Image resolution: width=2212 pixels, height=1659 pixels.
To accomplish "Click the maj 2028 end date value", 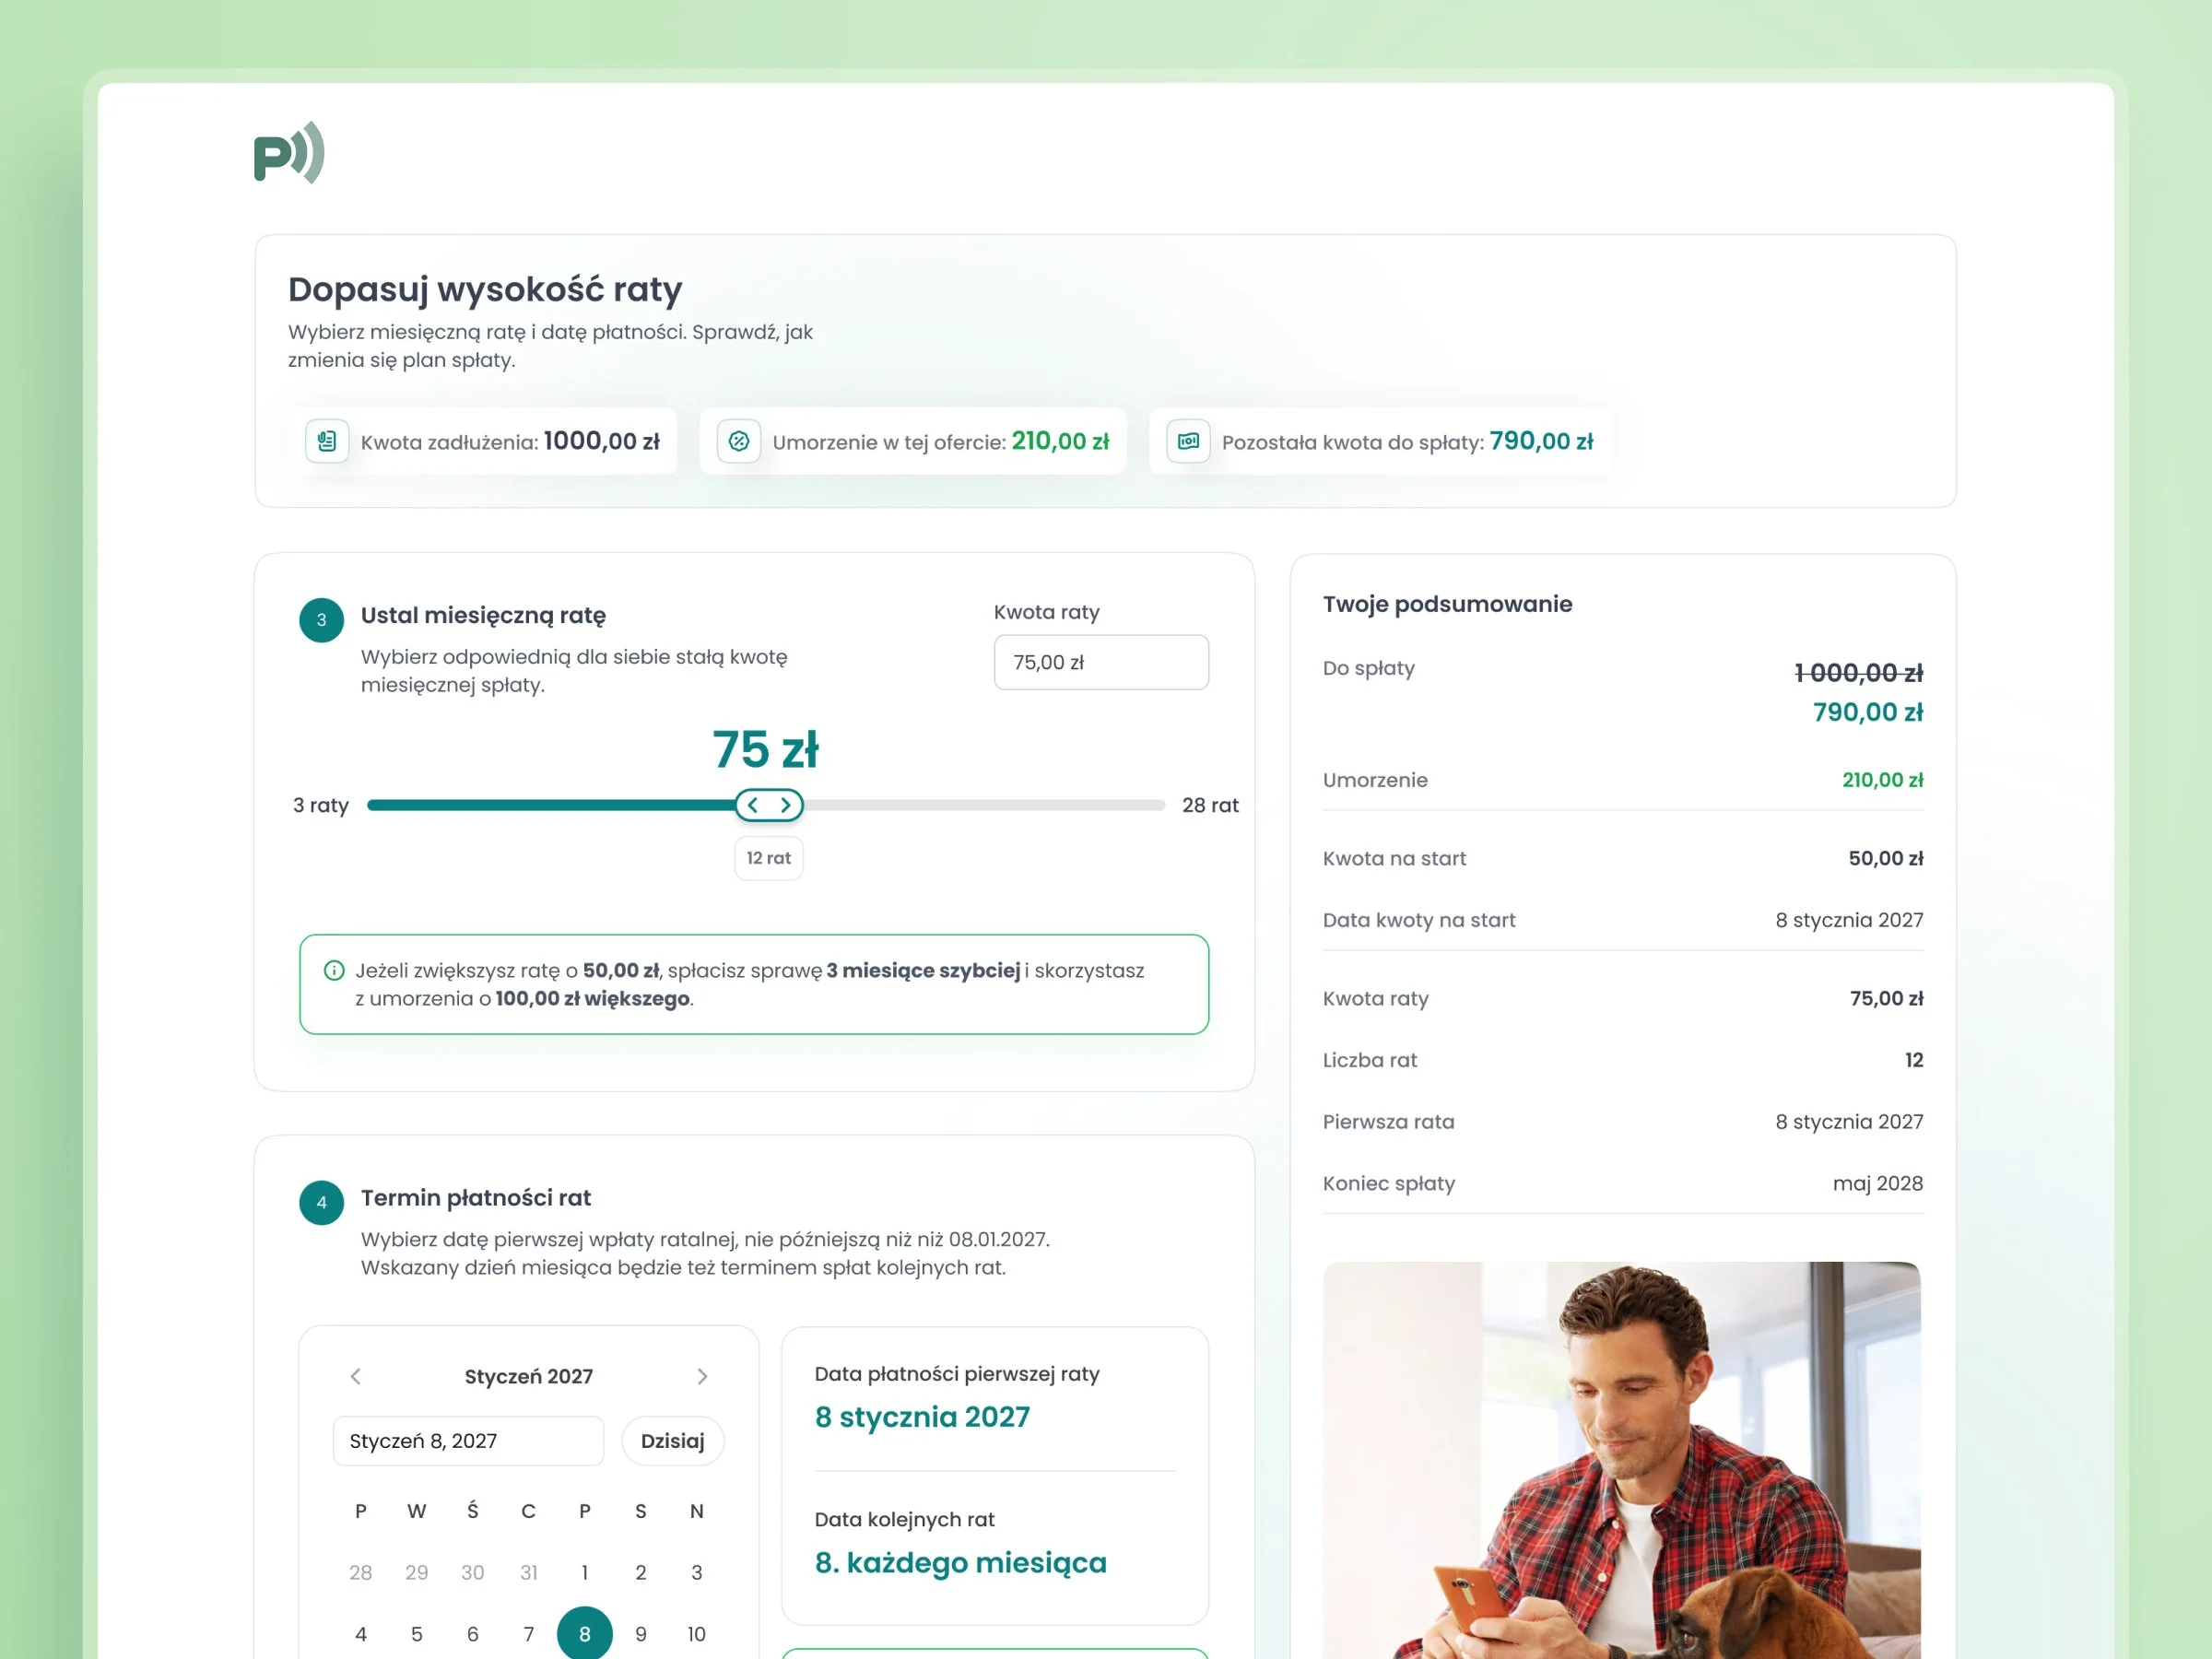I will (x=1878, y=1183).
